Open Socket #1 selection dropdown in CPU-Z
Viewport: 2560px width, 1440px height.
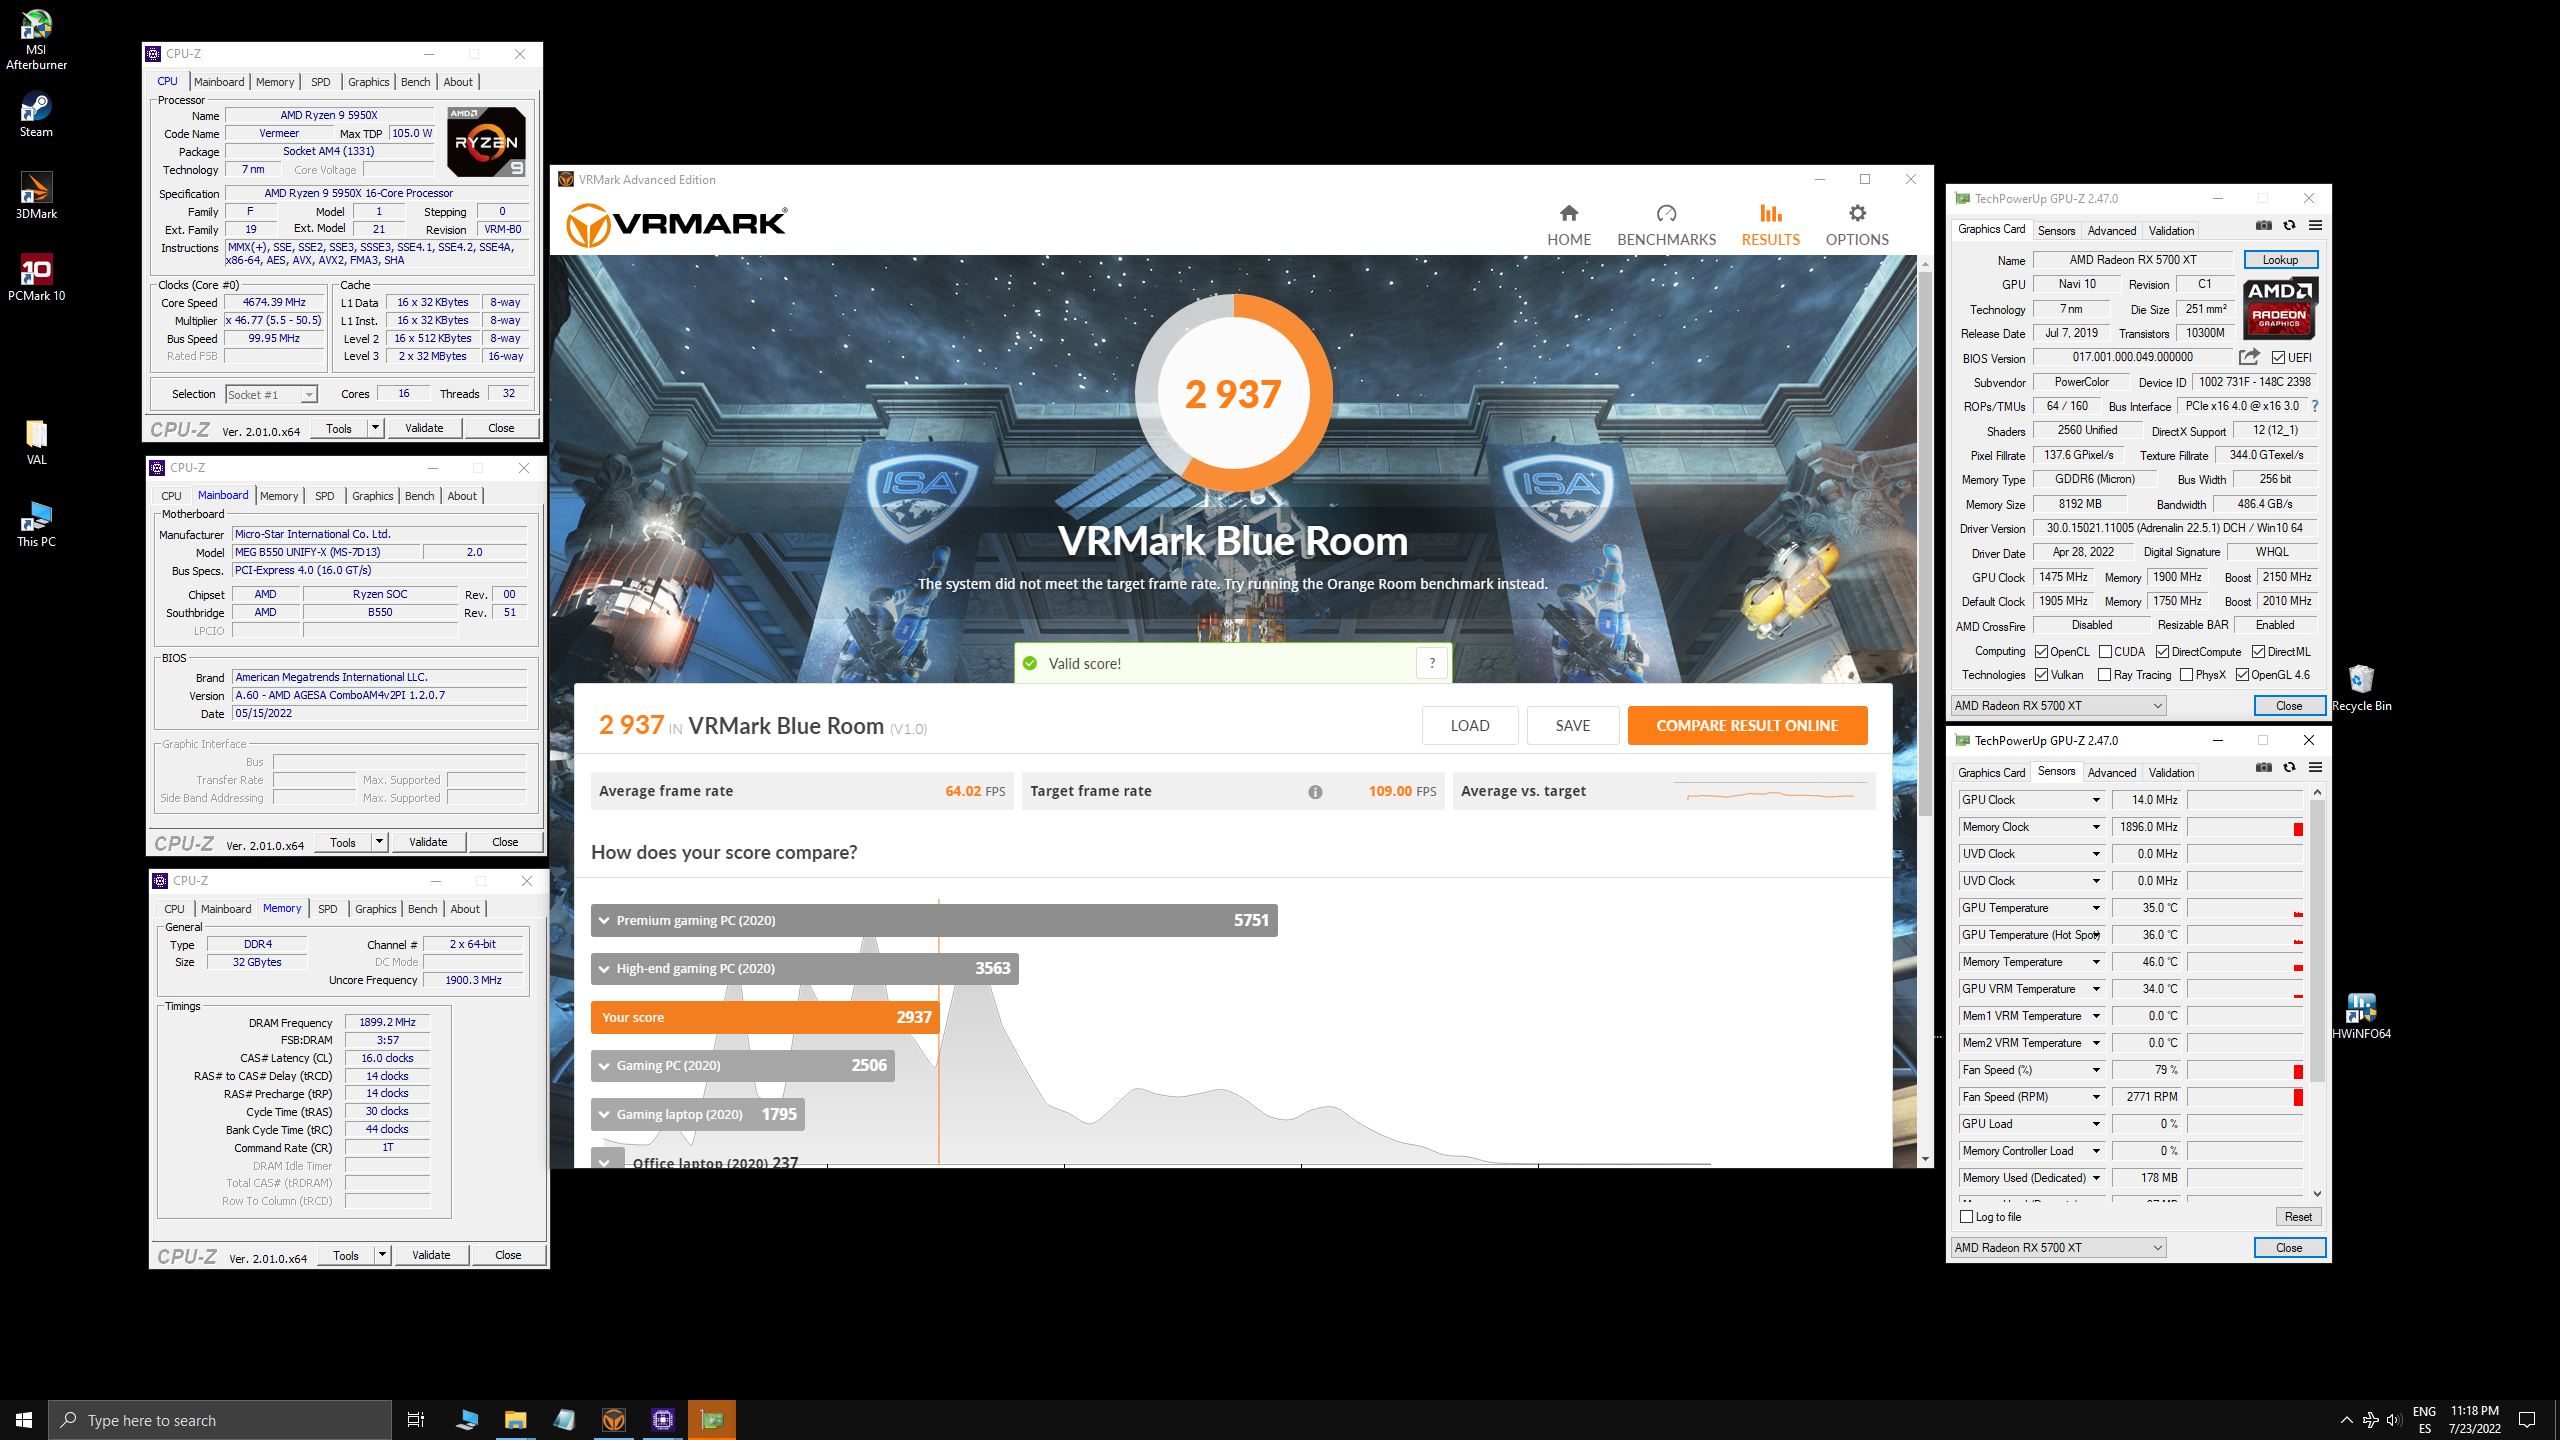[271, 395]
